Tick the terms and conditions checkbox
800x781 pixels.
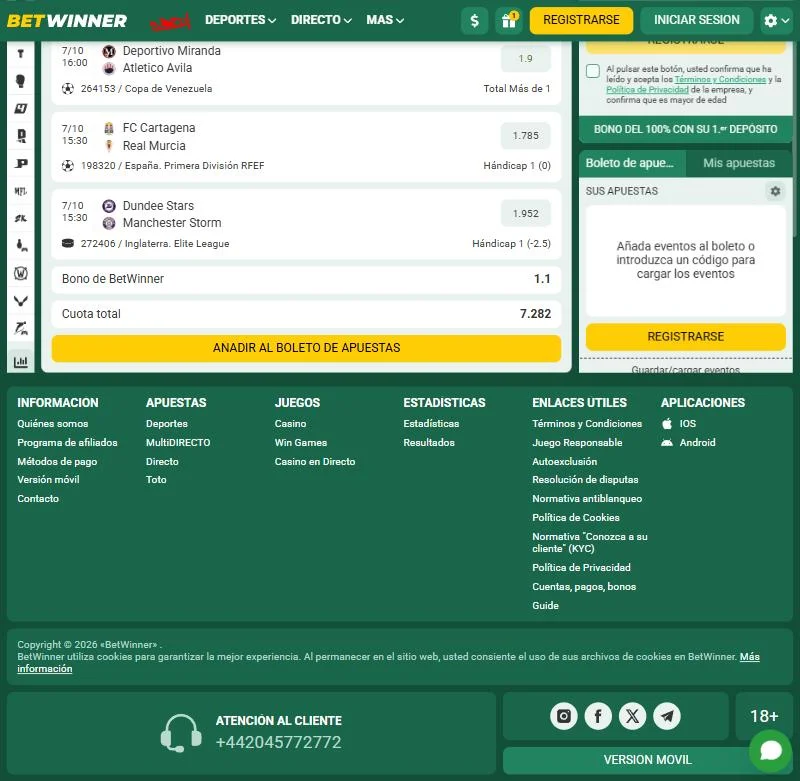coord(593,71)
